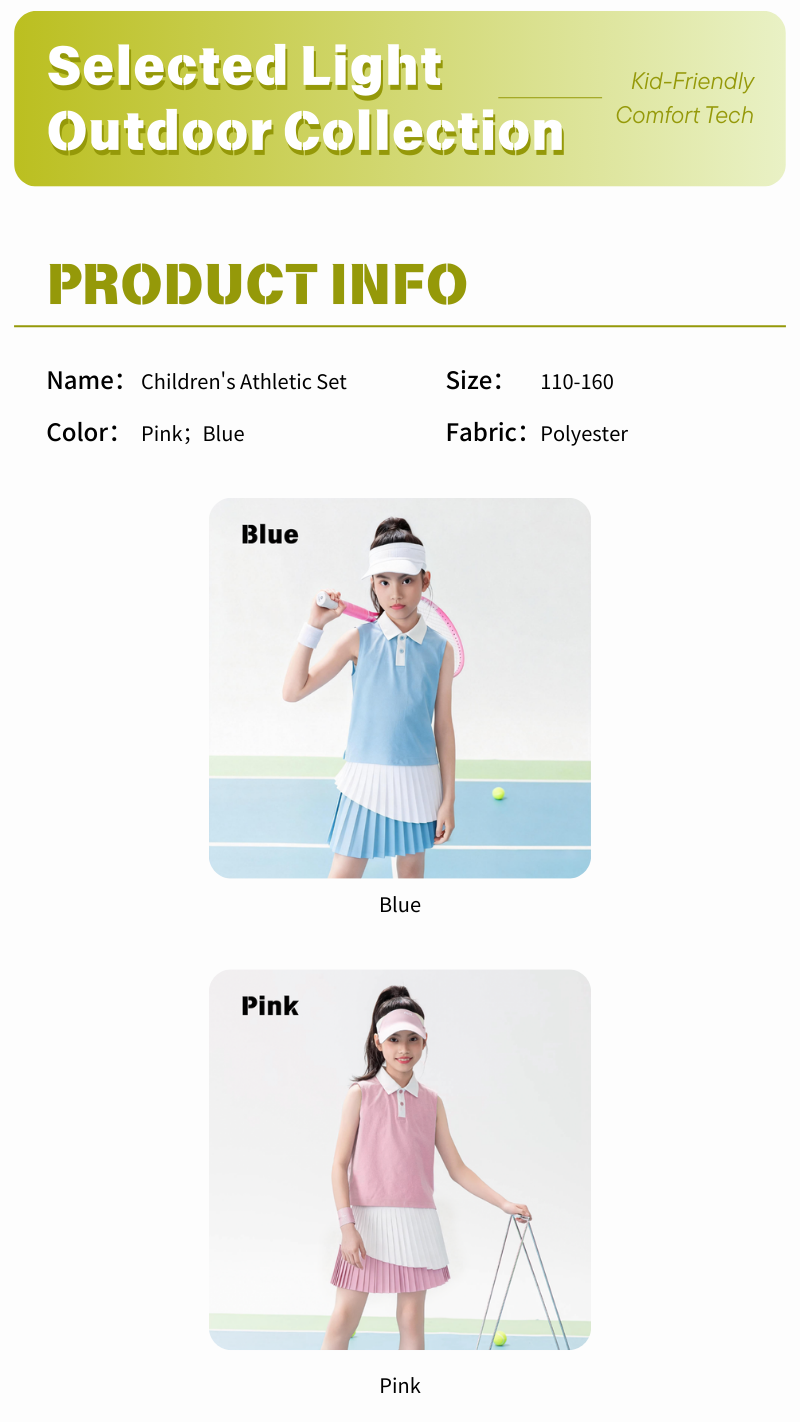Click the Color field label
Screen dimensions: 800x1422
83,433
